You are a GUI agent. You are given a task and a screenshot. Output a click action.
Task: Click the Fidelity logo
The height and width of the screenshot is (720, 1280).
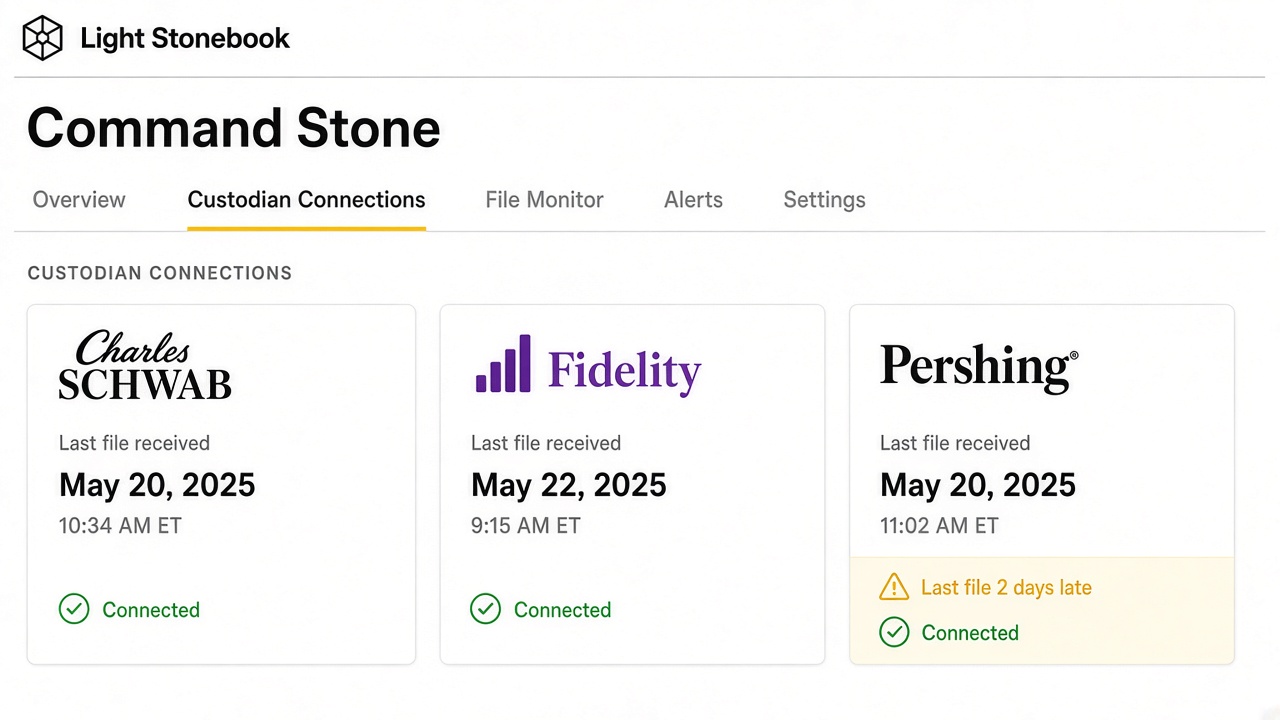(588, 367)
